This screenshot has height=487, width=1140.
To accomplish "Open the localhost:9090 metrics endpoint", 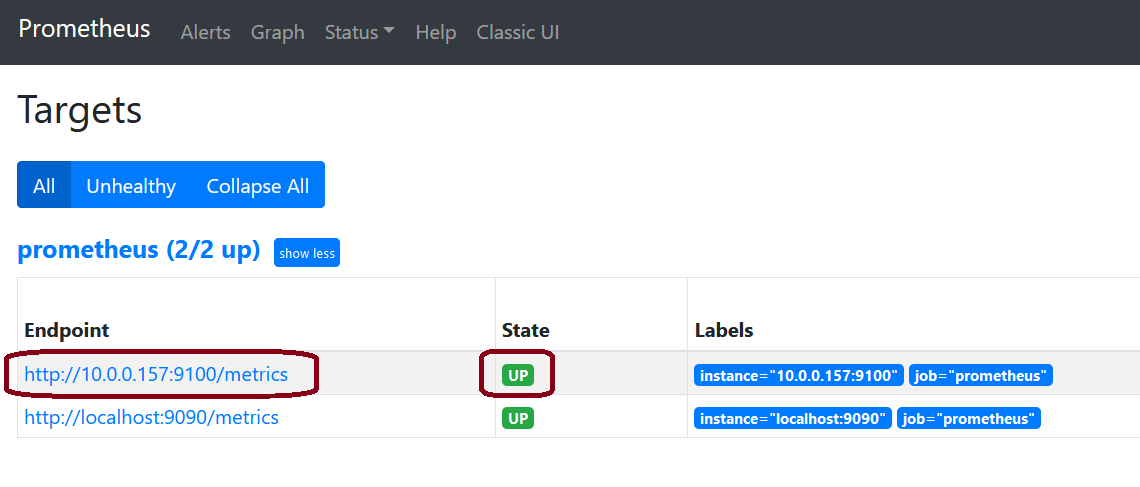I will point(151,417).
